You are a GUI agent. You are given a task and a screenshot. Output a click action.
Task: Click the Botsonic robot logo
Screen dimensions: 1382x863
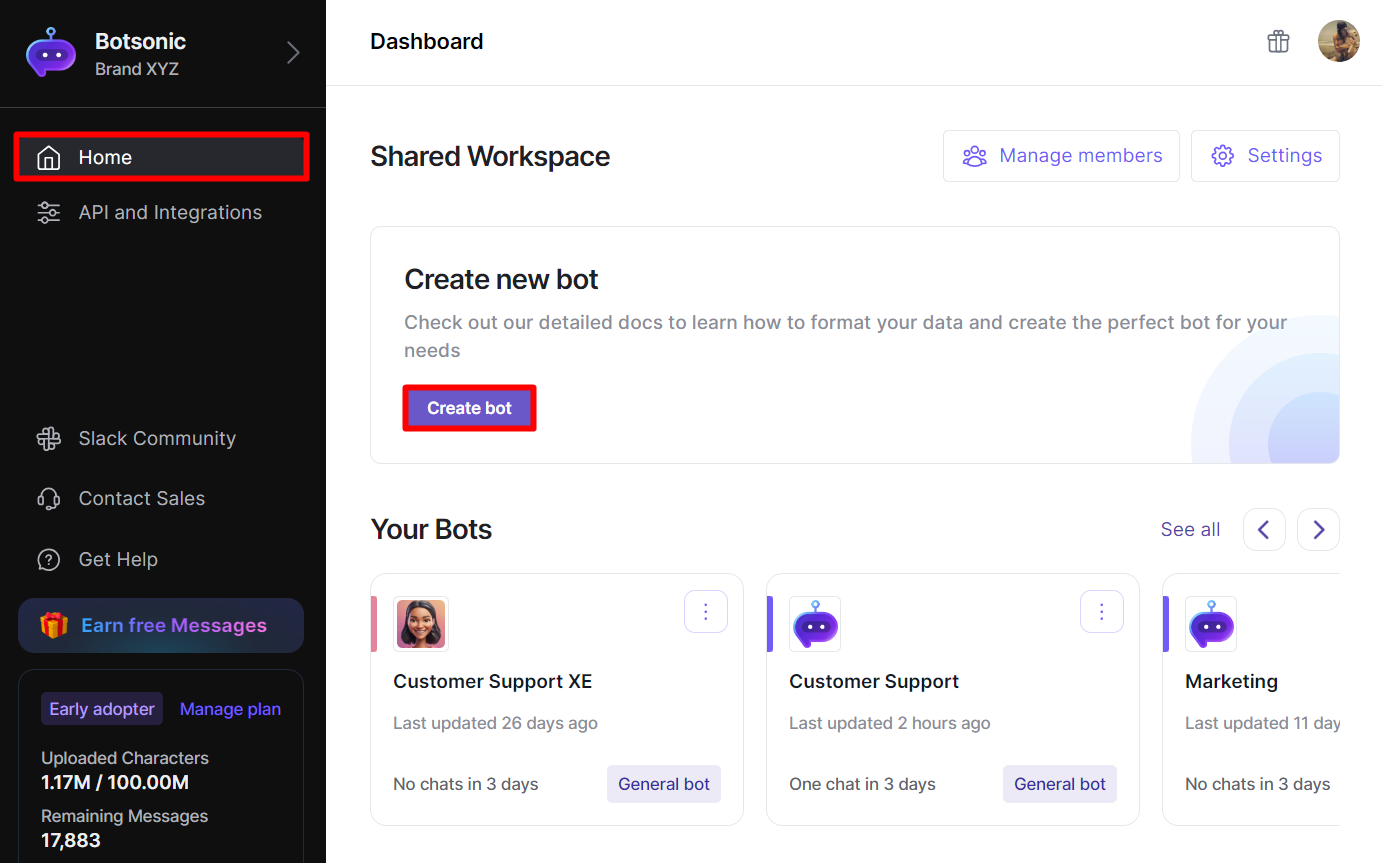50,53
